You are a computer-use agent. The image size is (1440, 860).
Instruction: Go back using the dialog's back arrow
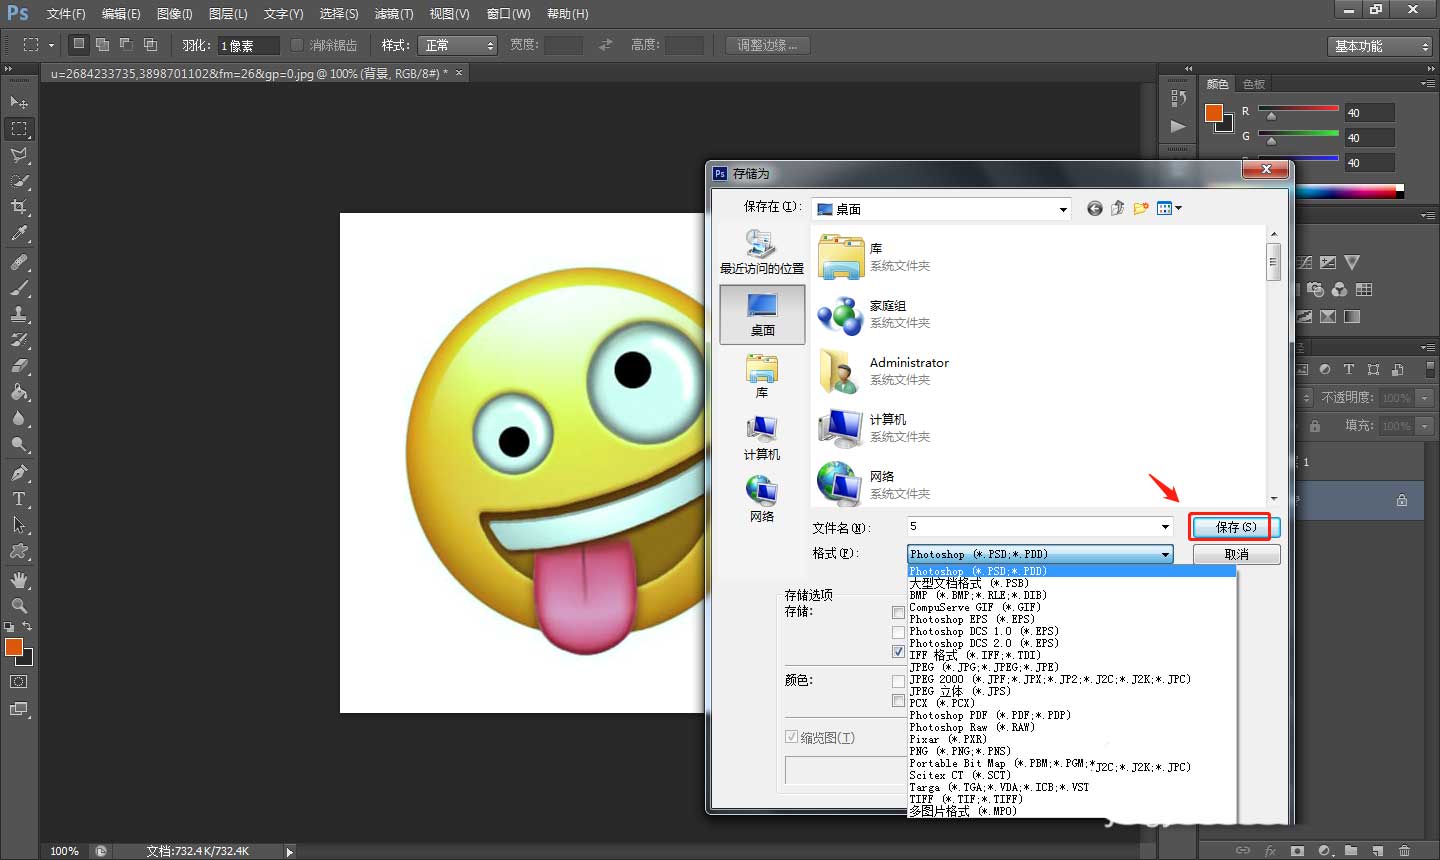[1095, 208]
